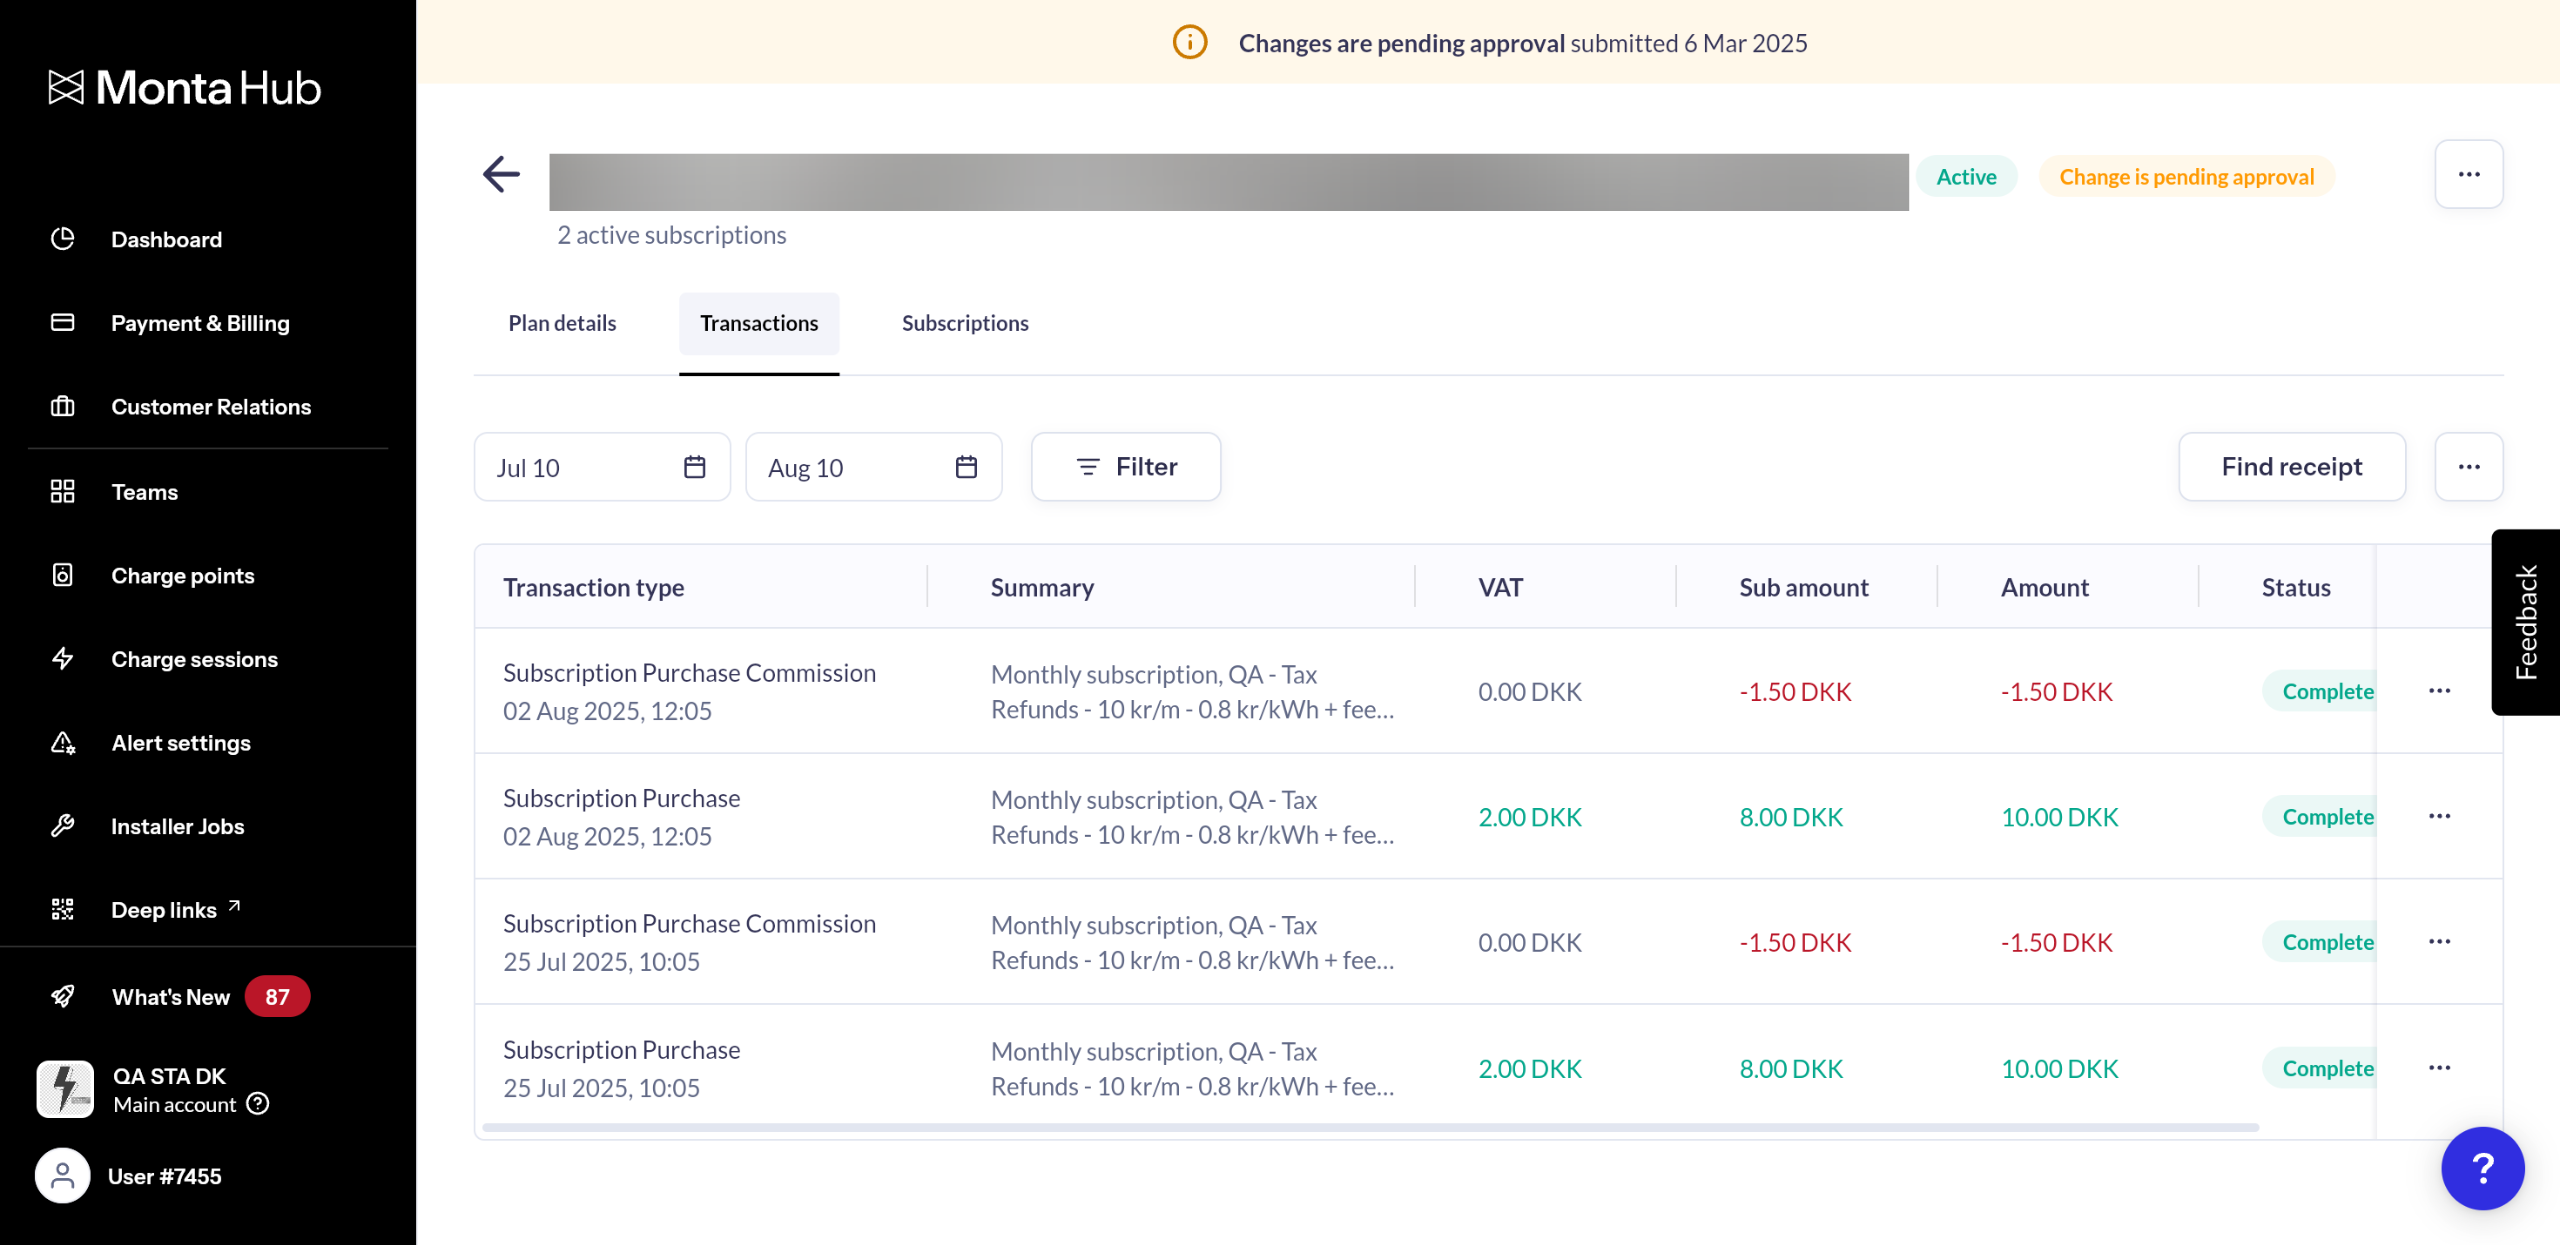This screenshot has height=1245, width=2560.
Task: Open the plan's three-dot menu at top right
Action: (2468, 175)
